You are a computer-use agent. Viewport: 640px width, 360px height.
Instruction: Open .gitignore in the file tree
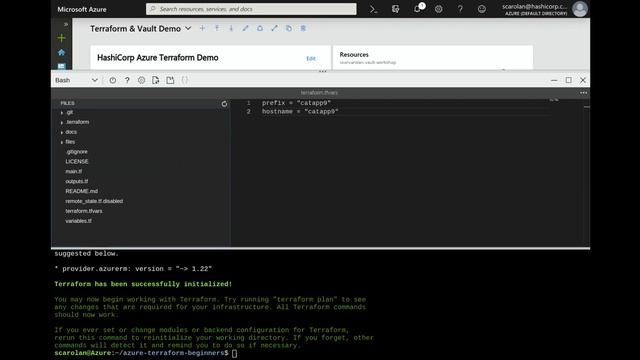tap(77, 152)
